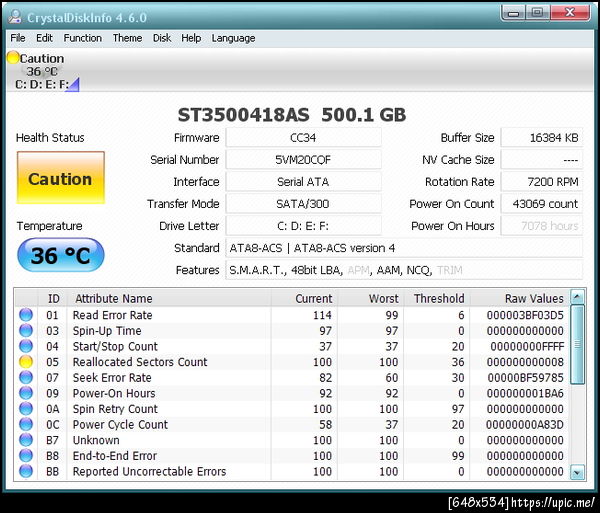Click the attribute list scrollbar thumb
600x513 pixels.
577,344
